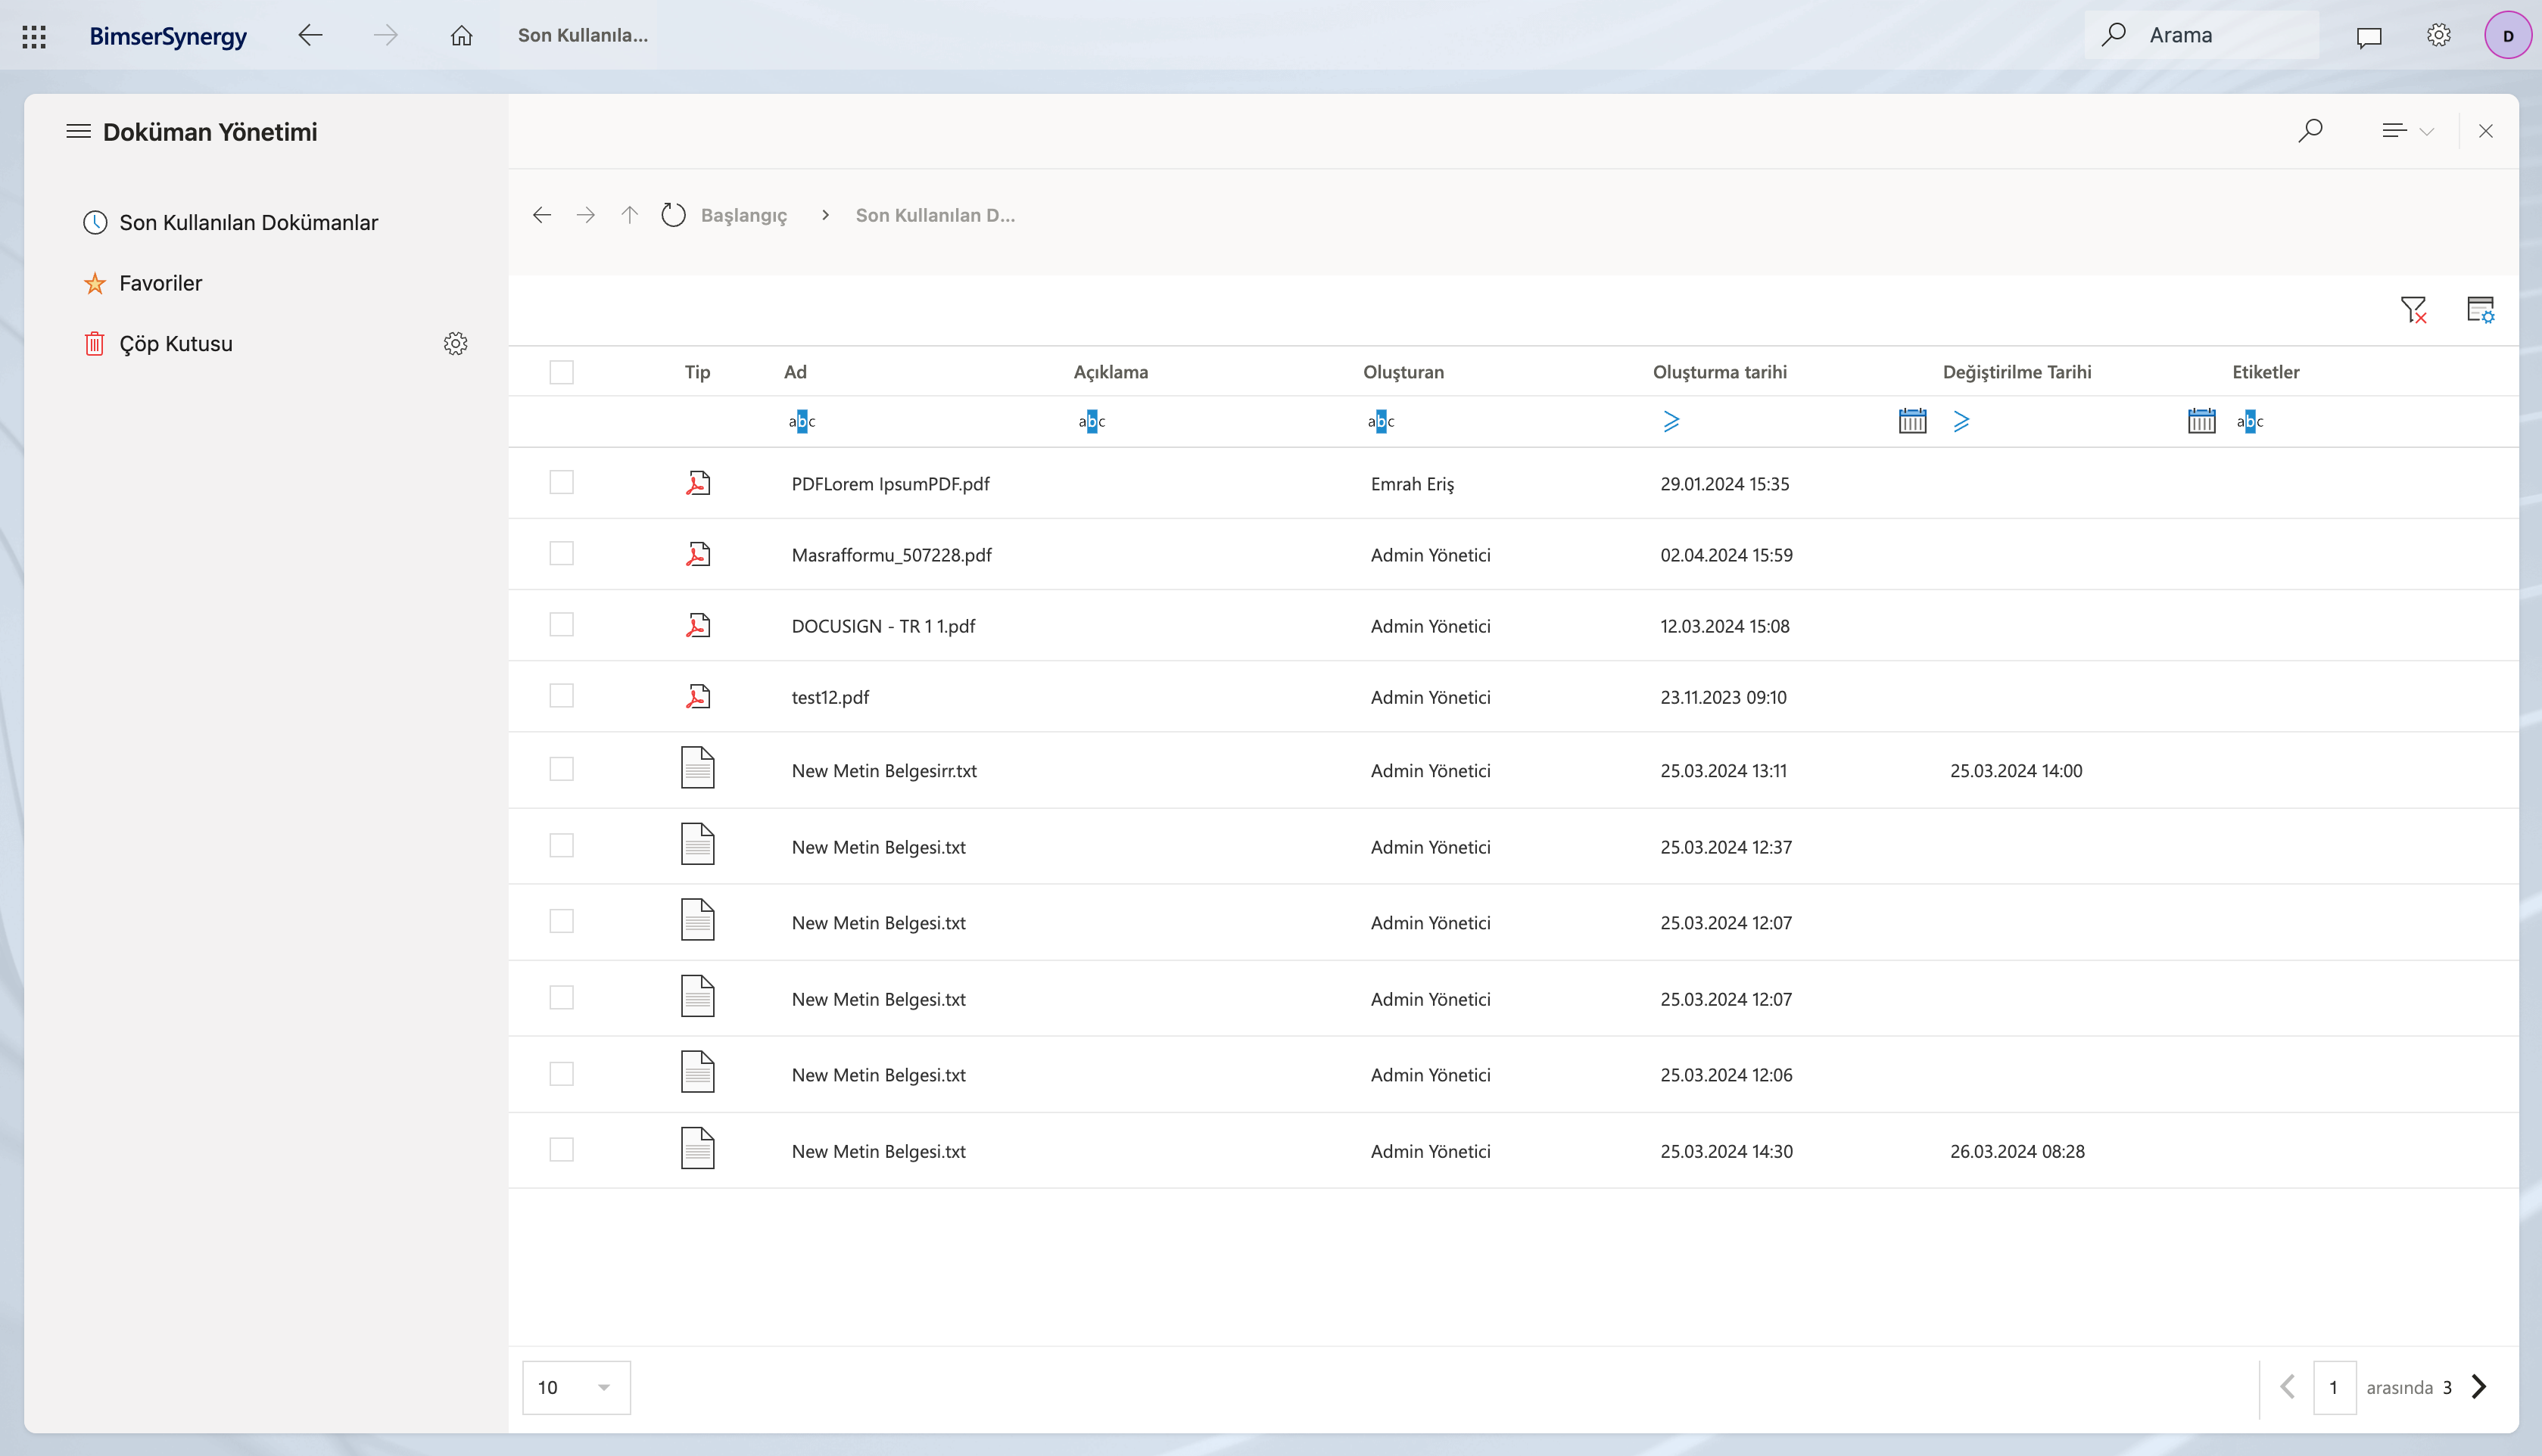Navigate forward in the folder toolbar
Viewport: 2542px width, 1456px height.
click(586, 215)
